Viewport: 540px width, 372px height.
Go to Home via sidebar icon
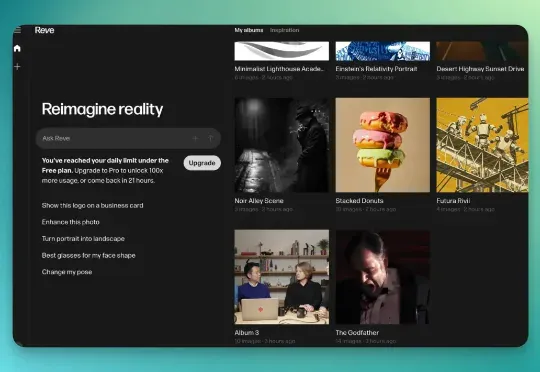(x=17, y=48)
